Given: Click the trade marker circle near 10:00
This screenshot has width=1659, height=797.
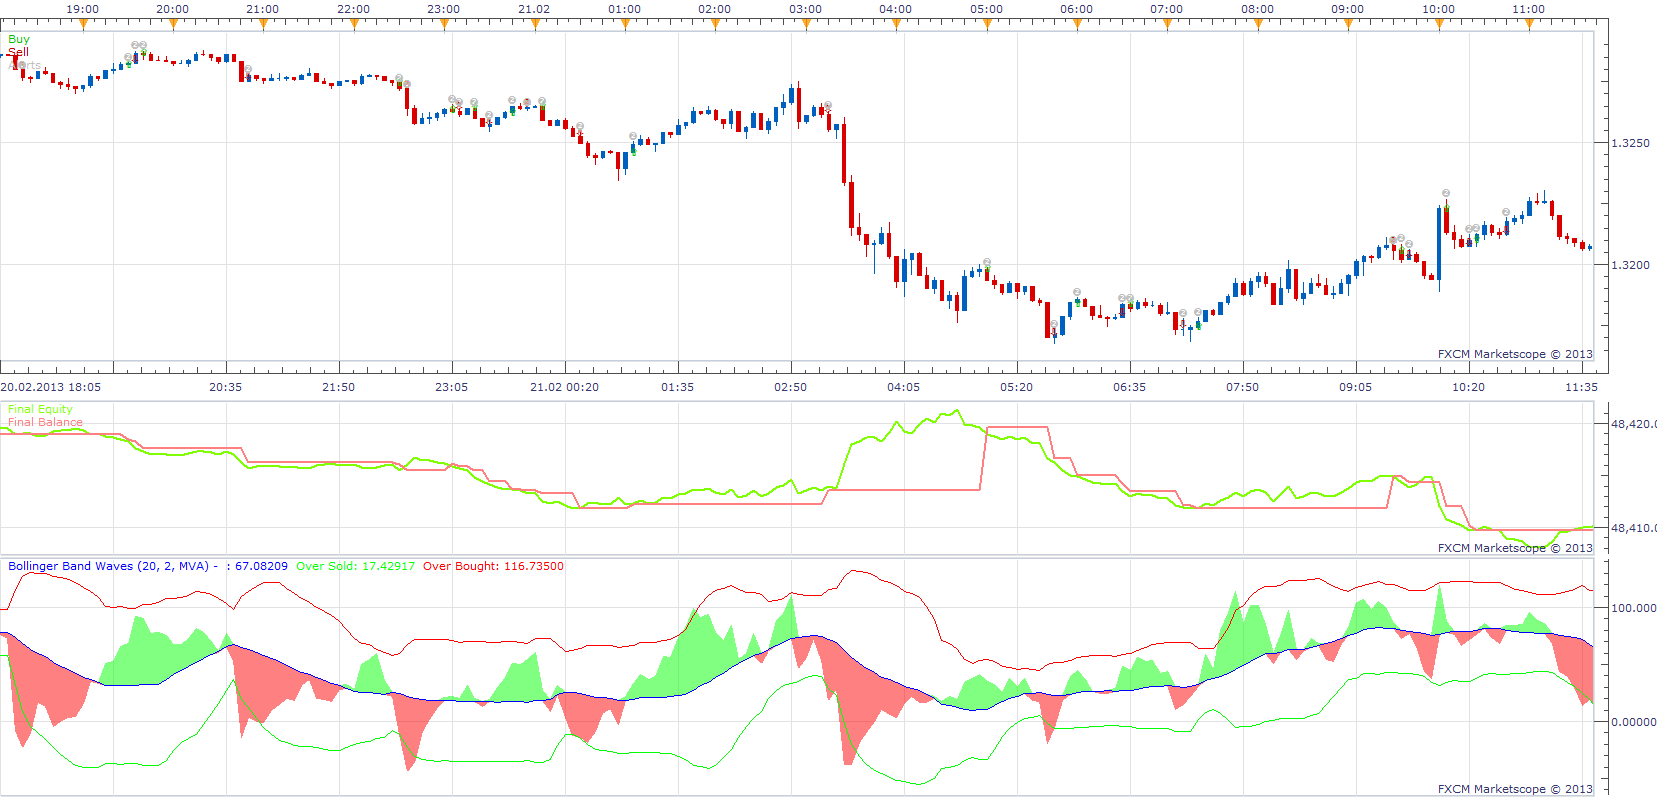Looking at the screenshot, I should tap(1446, 193).
